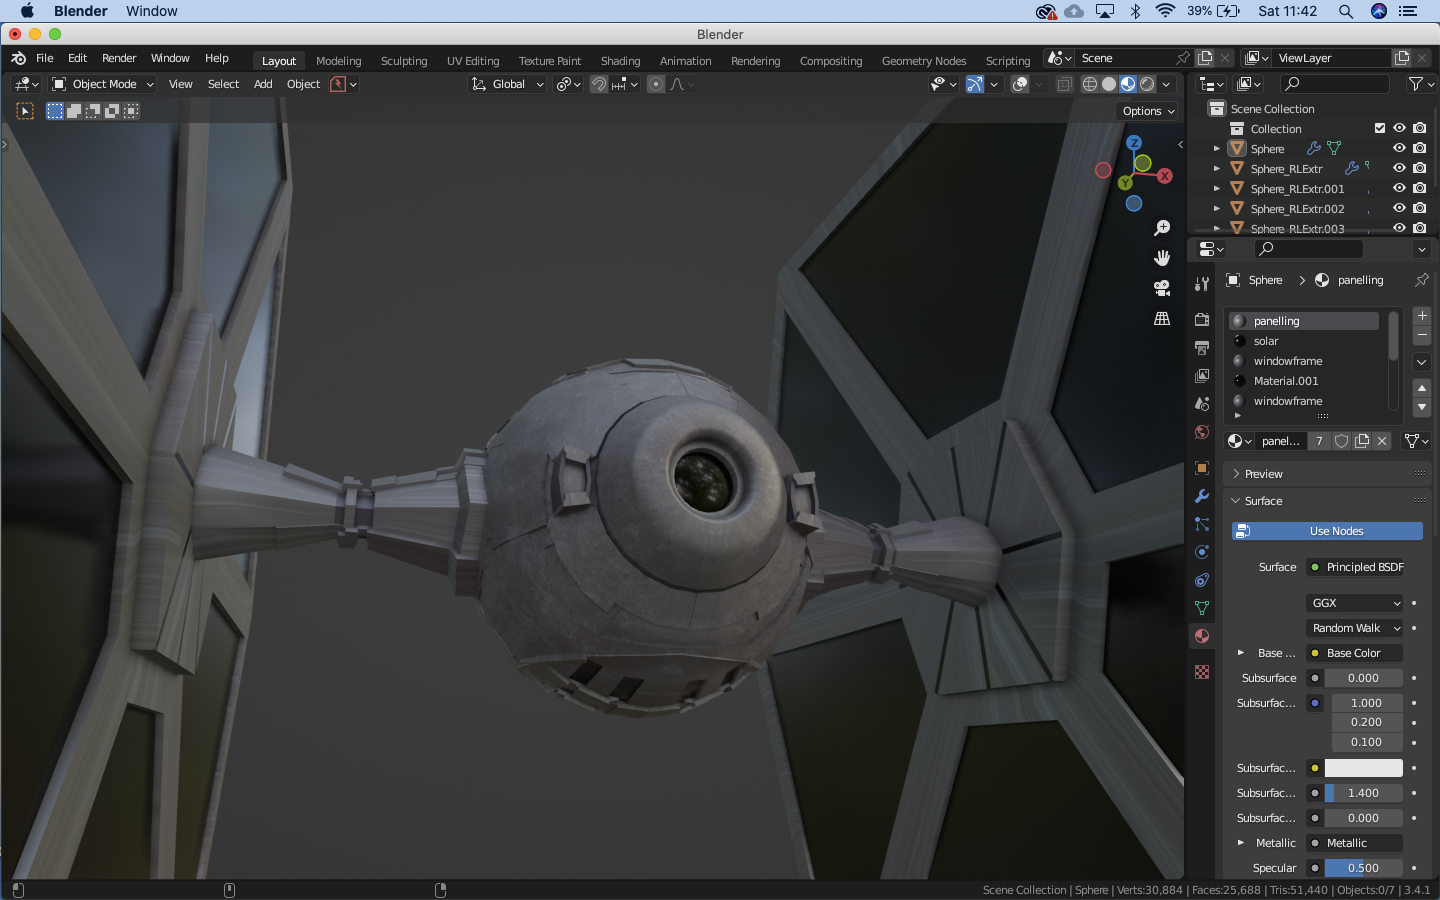Toggle fake user shield for material

(x=1342, y=441)
